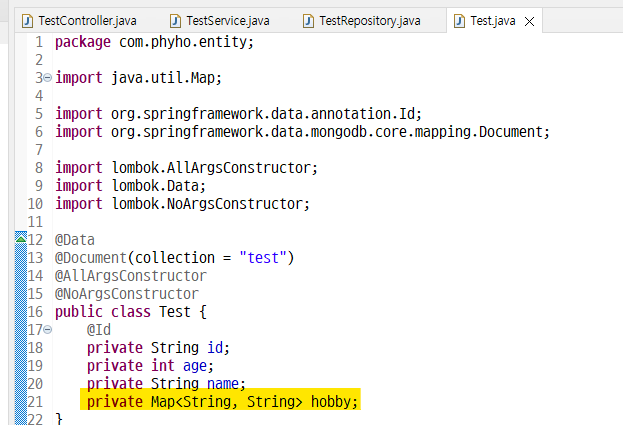Switch to the TestController.java tab
The width and height of the screenshot is (623, 425).
[x=79, y=21]
